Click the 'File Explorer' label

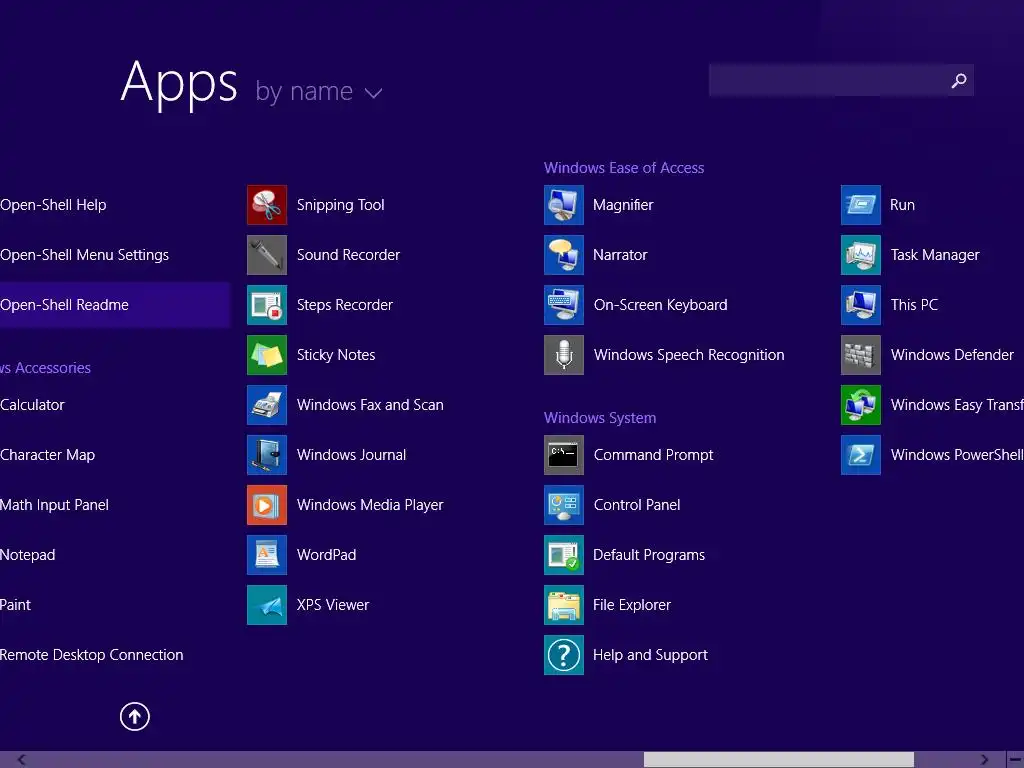tap(632, 605)
